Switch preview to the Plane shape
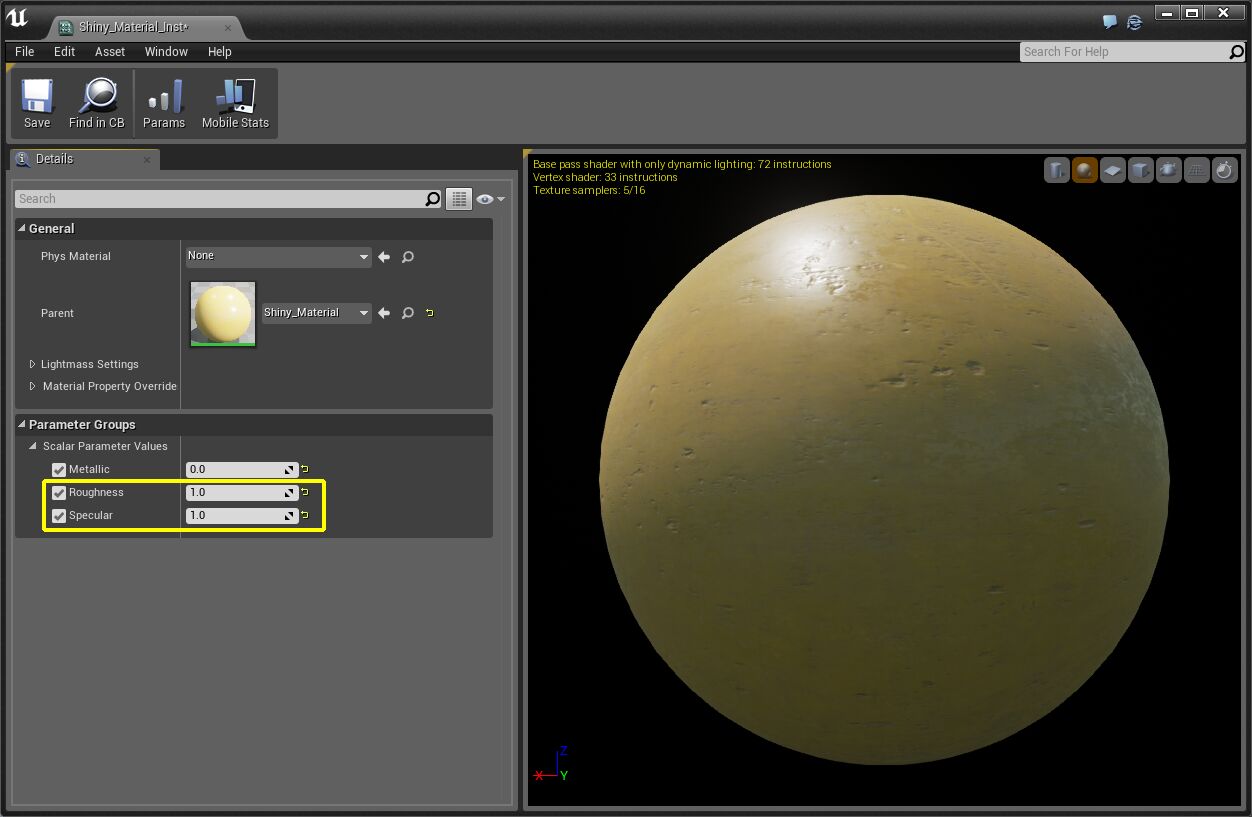The image size is (1252, 817). point(1113,170)
